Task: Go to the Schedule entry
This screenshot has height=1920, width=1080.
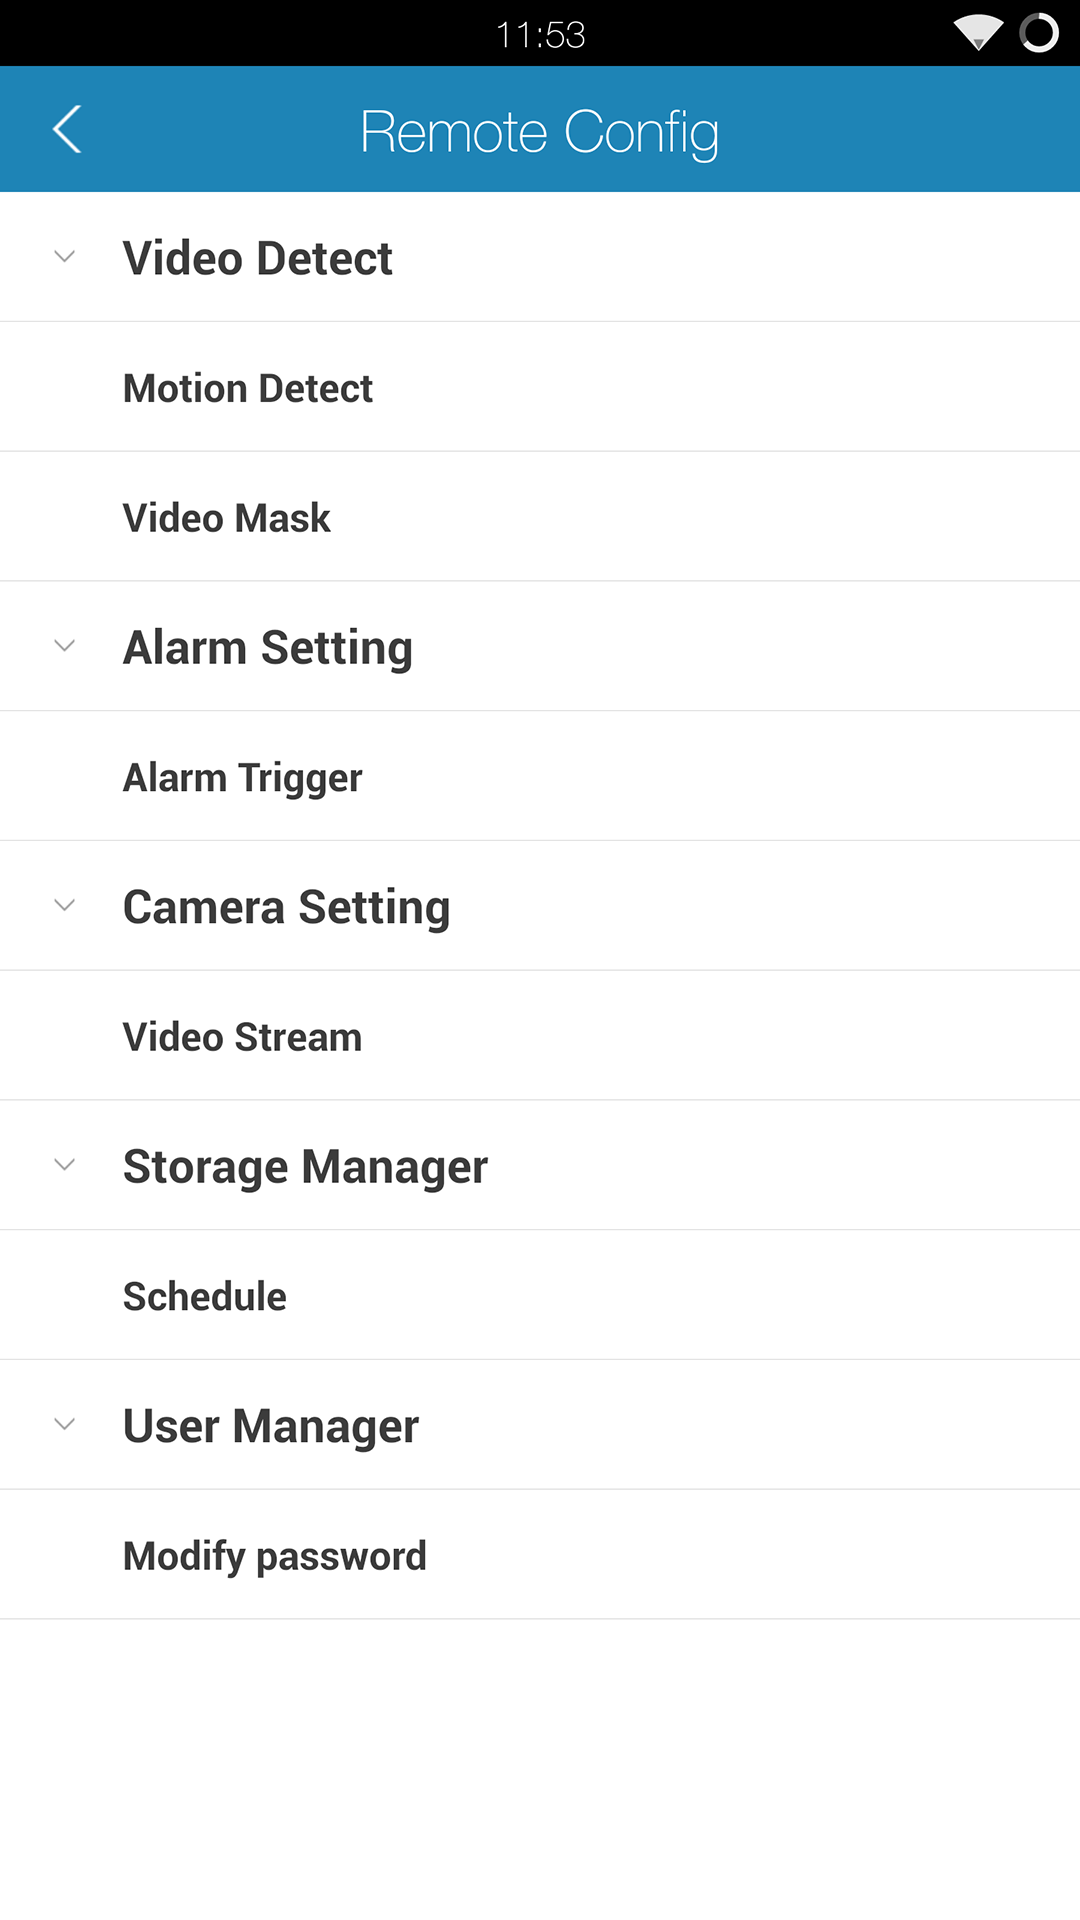Action: pos(204,1296)
